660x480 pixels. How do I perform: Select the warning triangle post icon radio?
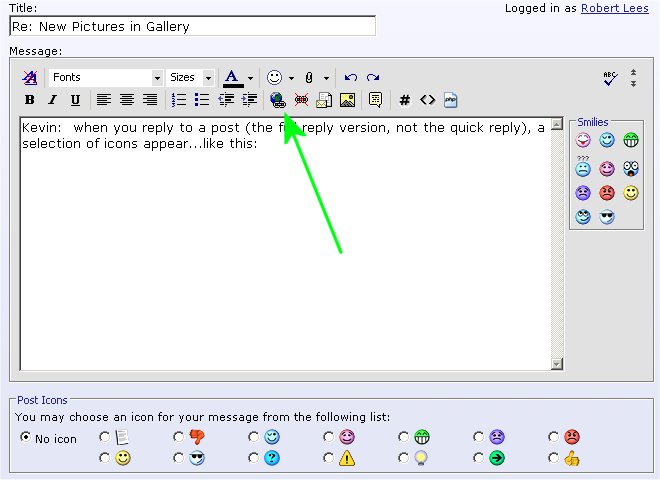tap(329, 458)
